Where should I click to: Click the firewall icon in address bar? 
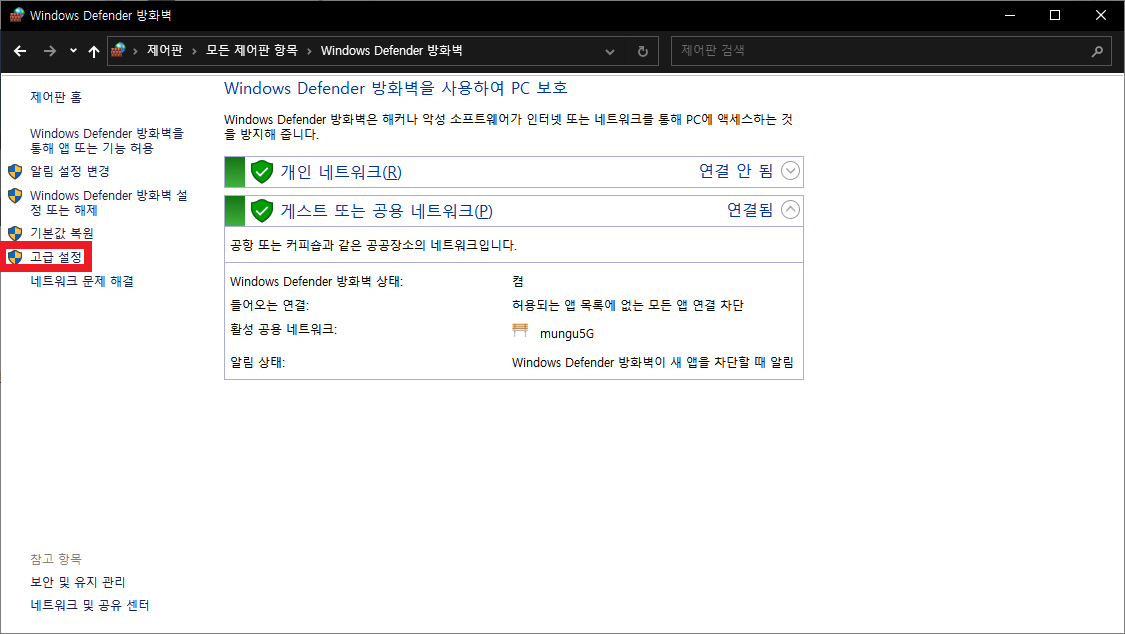(118, 50)
